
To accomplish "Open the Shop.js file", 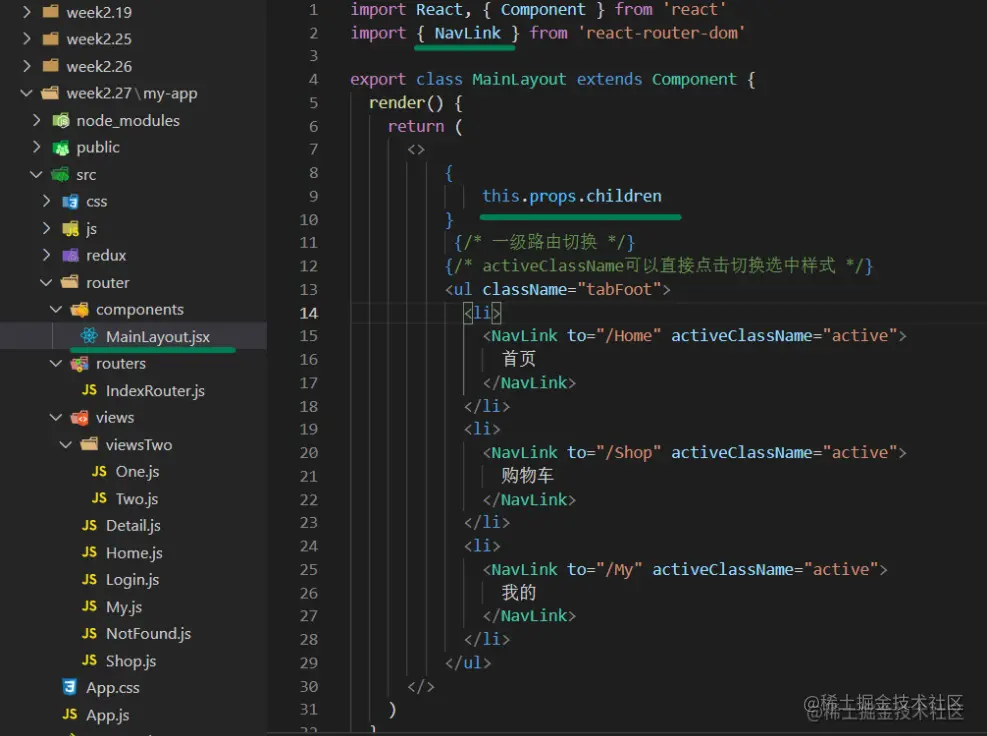I will coord(131,661).
